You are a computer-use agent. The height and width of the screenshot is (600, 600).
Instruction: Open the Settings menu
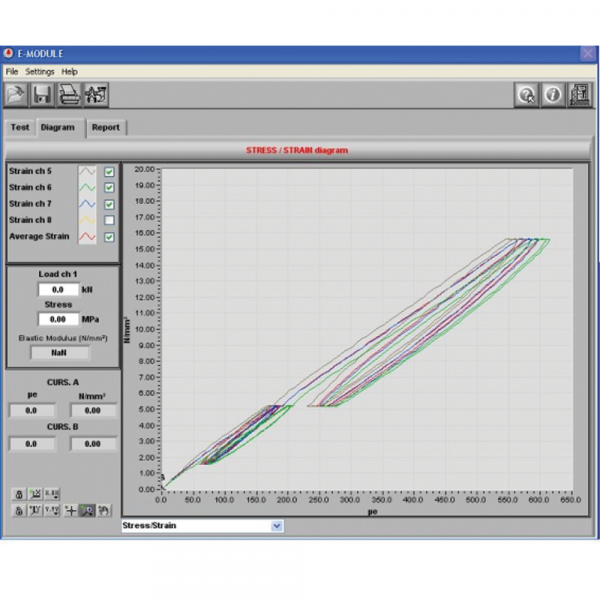[x=40, y=72]
